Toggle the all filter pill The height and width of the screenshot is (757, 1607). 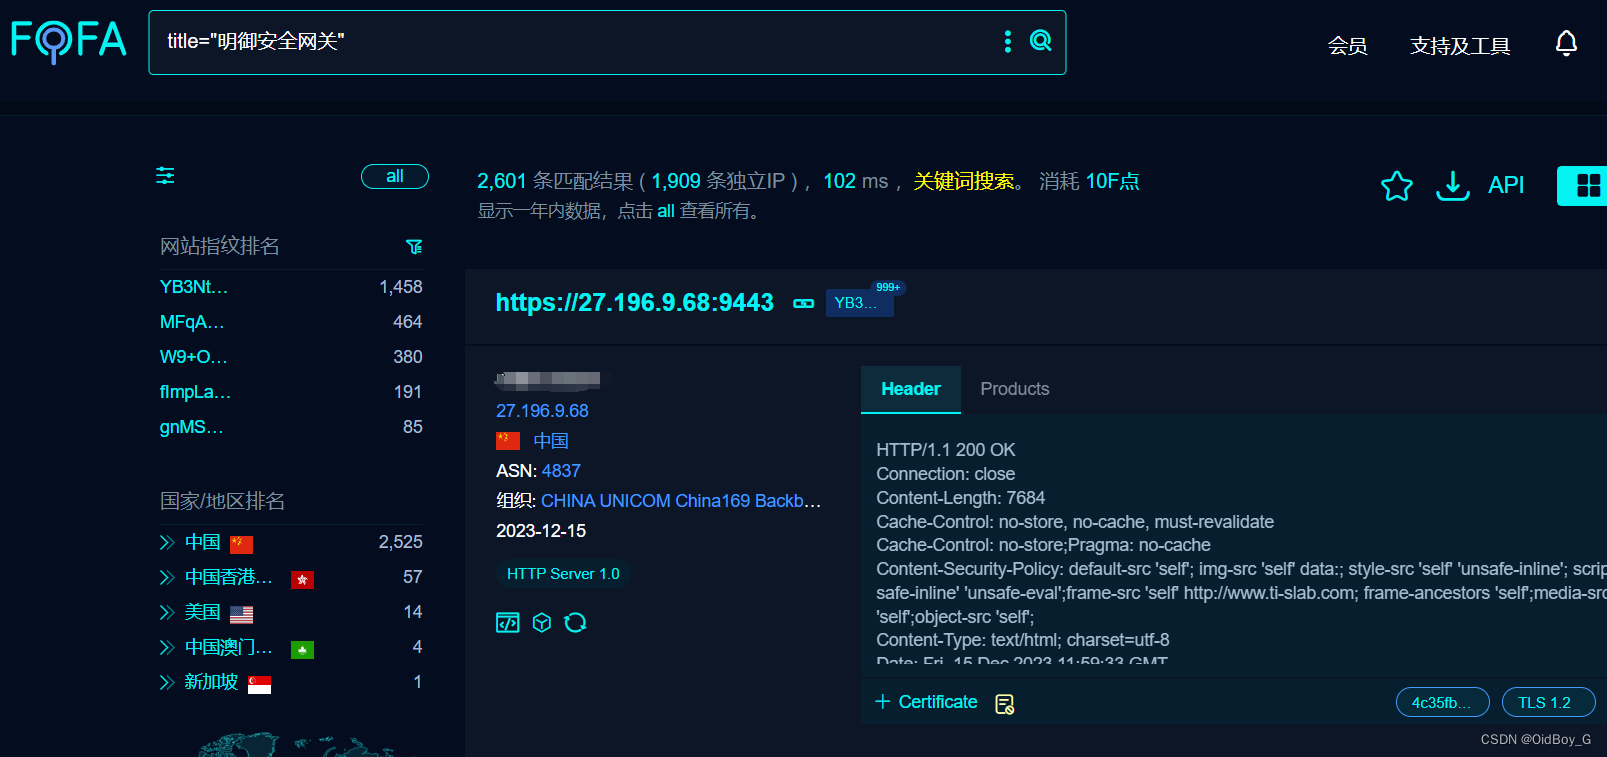coord(395,176)
